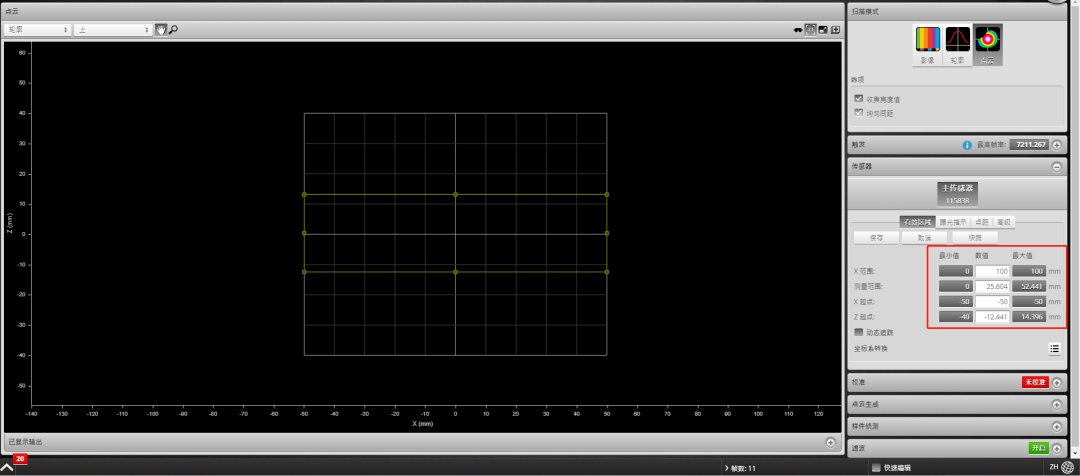
Task: Click the 保存 button
Action: click(877, 238)
